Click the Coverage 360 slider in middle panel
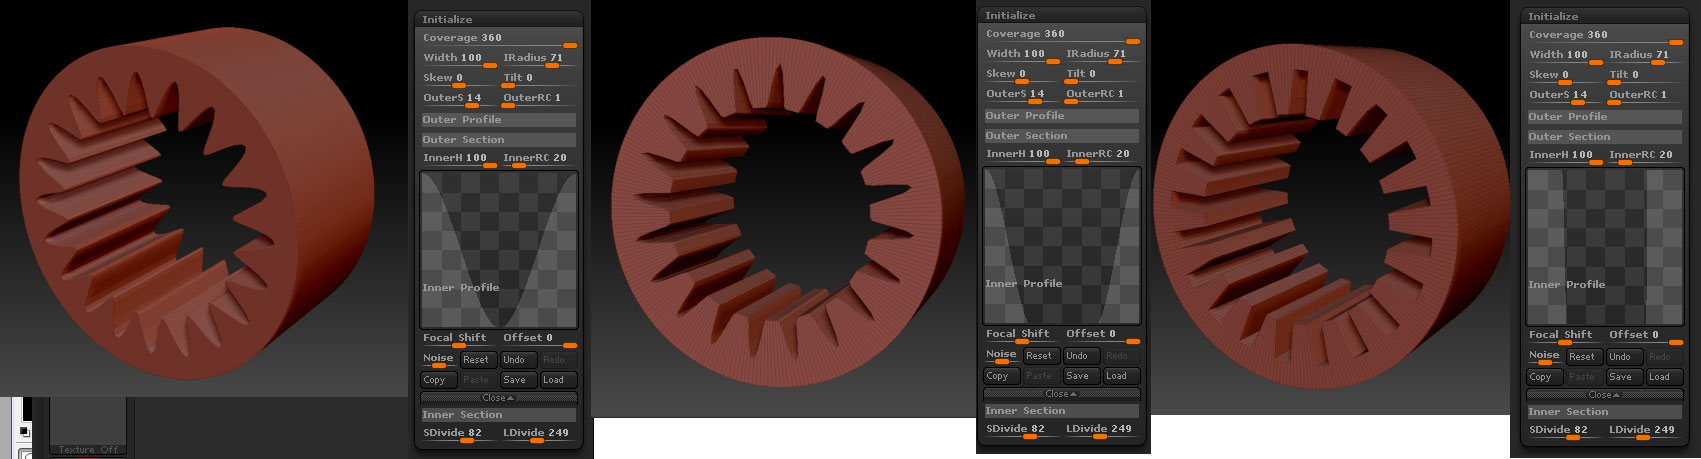Viewport: 1701px width, 459px height. point(1061,34)
